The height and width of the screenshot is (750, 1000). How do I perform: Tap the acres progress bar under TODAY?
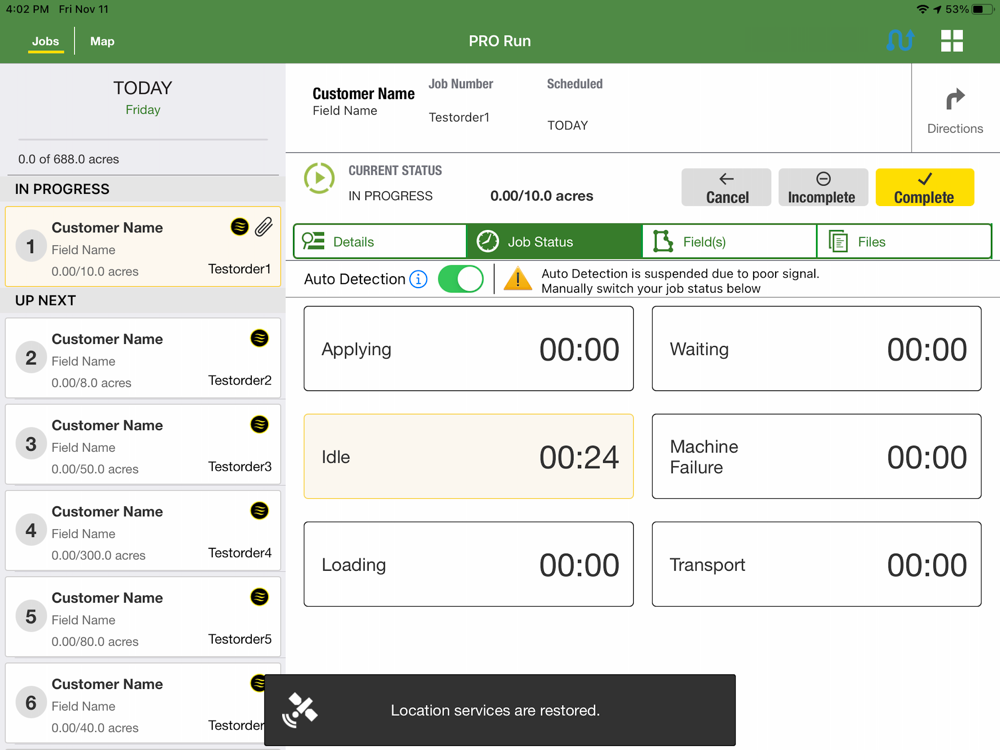[x=143, y=139]
